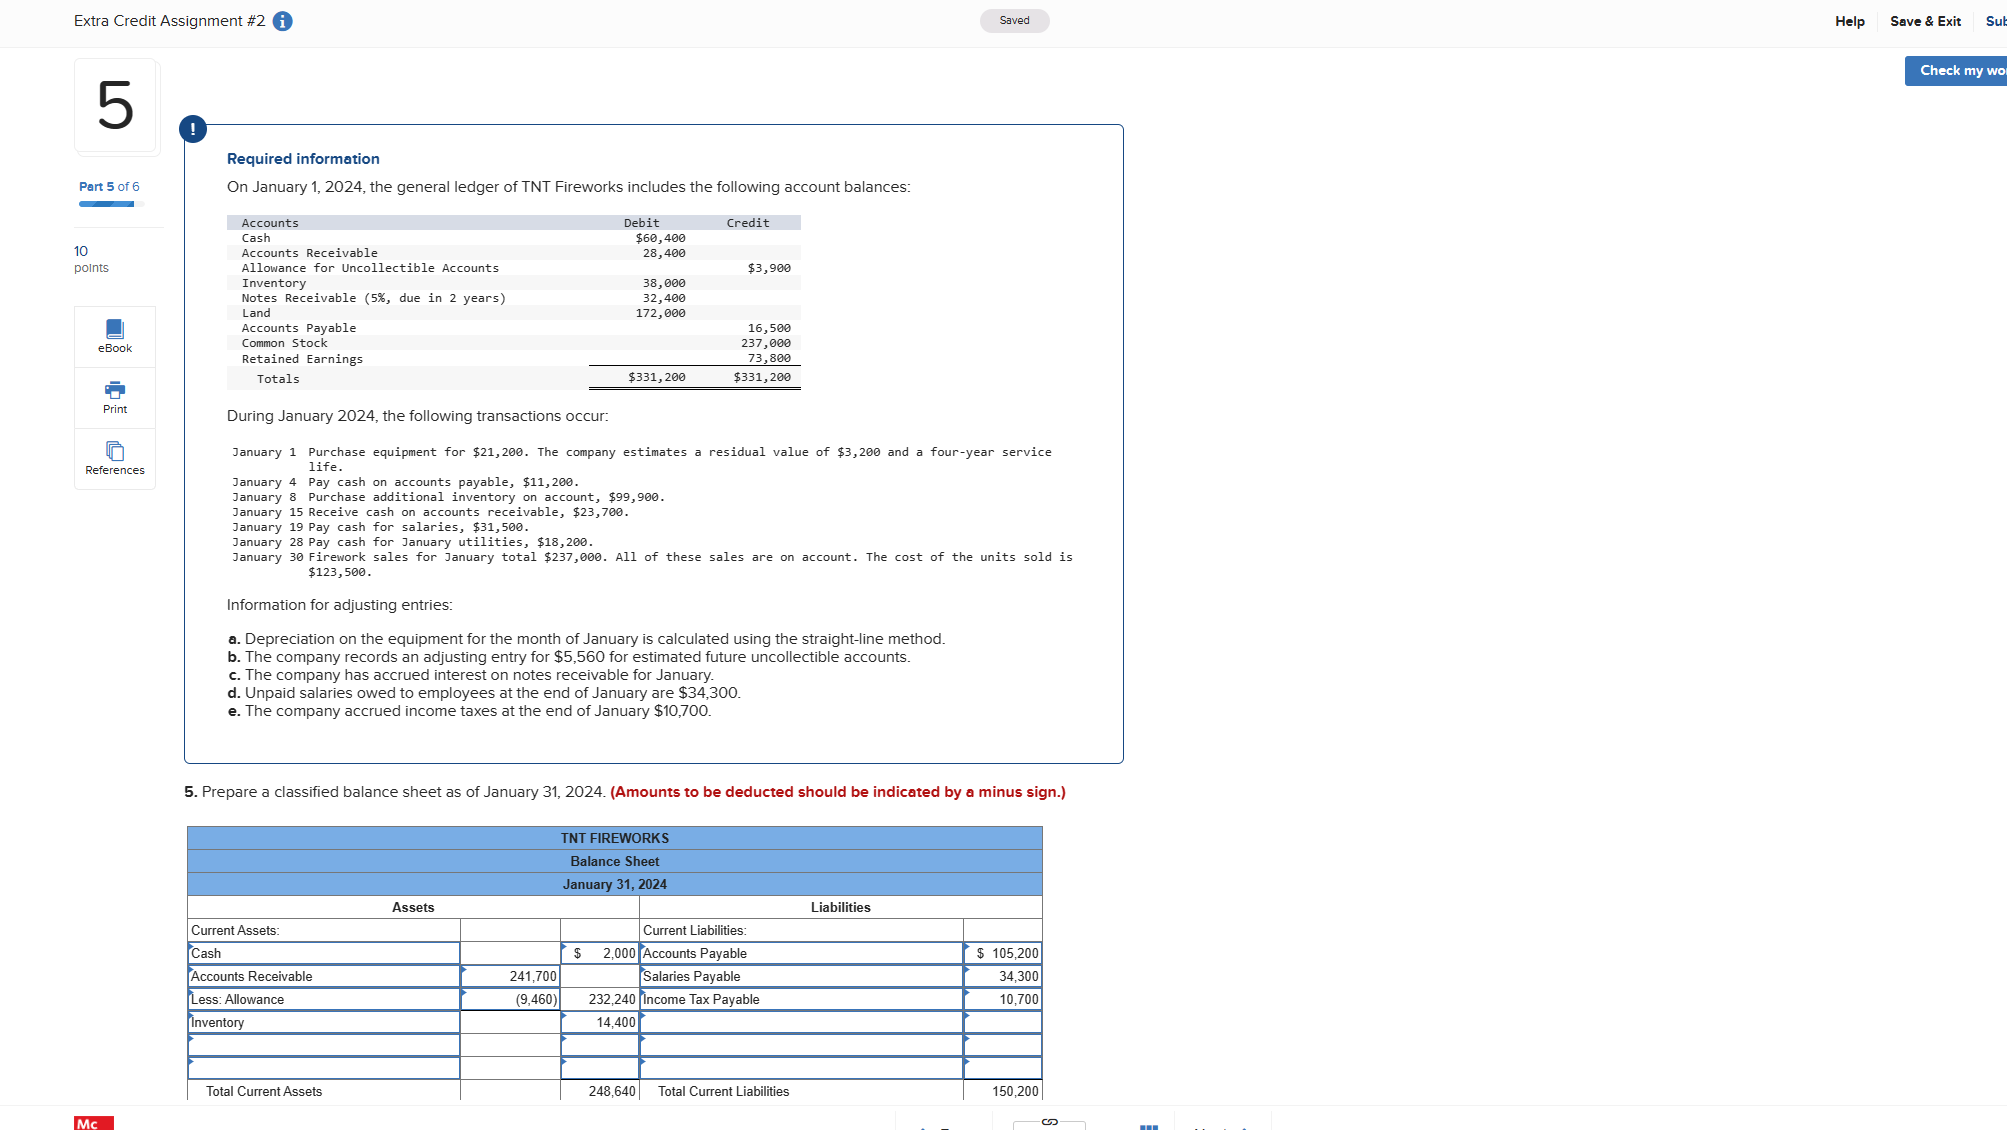
Task: Click the Salaries Payable amount cell
Action: pos(1002,976)
